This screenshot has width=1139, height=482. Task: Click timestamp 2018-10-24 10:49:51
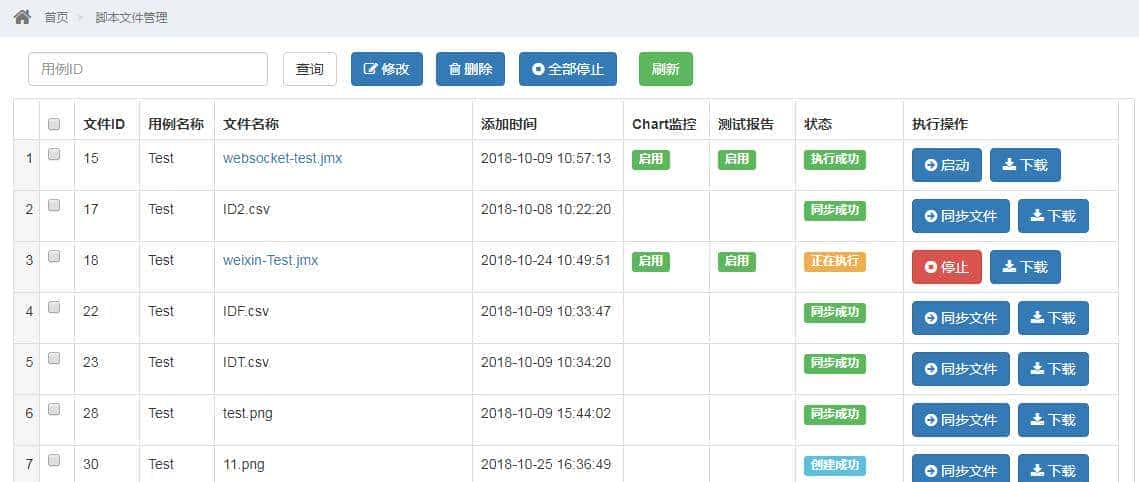coord(546,260)
